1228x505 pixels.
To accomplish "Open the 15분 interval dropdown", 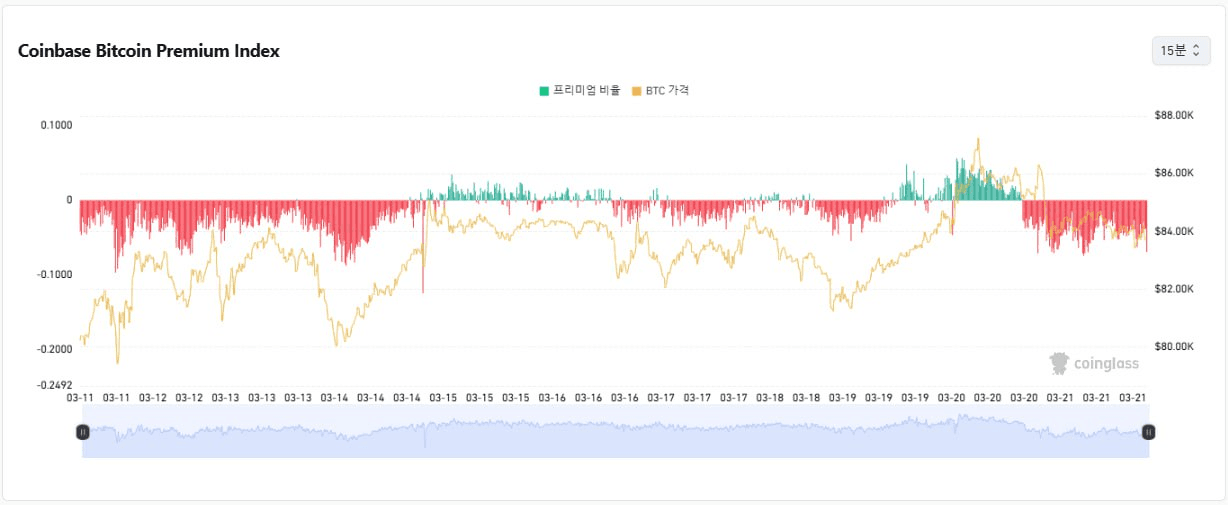I will pyautogui.click(x=1181, y=50).
